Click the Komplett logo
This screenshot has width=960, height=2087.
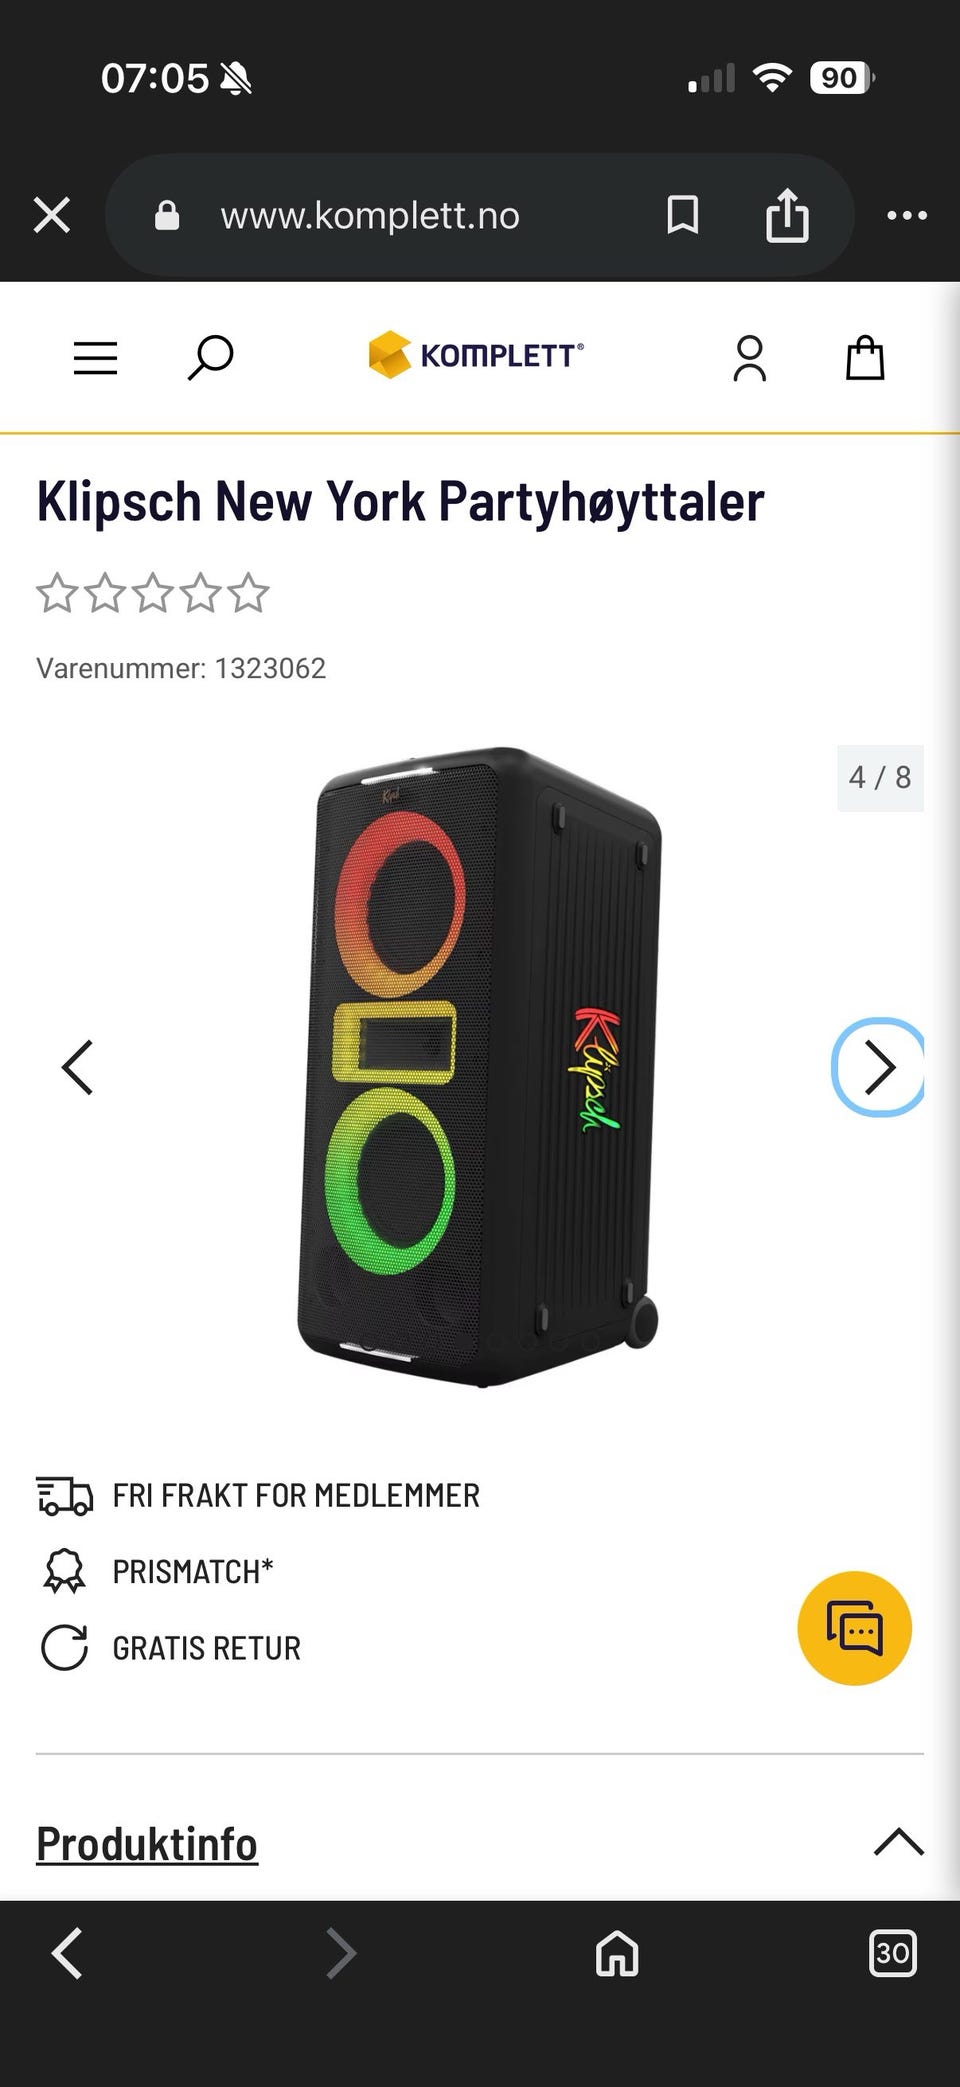(x=476, y=355)
